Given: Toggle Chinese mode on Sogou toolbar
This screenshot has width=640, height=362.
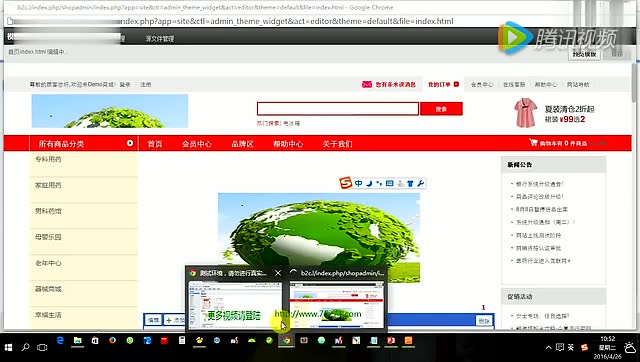Looking at the screenshot, I should [x=358, y=183].
